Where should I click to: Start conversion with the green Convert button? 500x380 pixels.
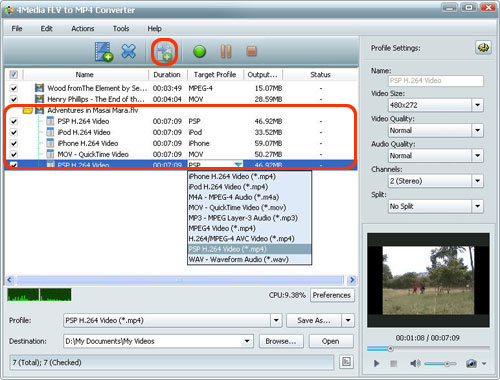coord(199,52)
